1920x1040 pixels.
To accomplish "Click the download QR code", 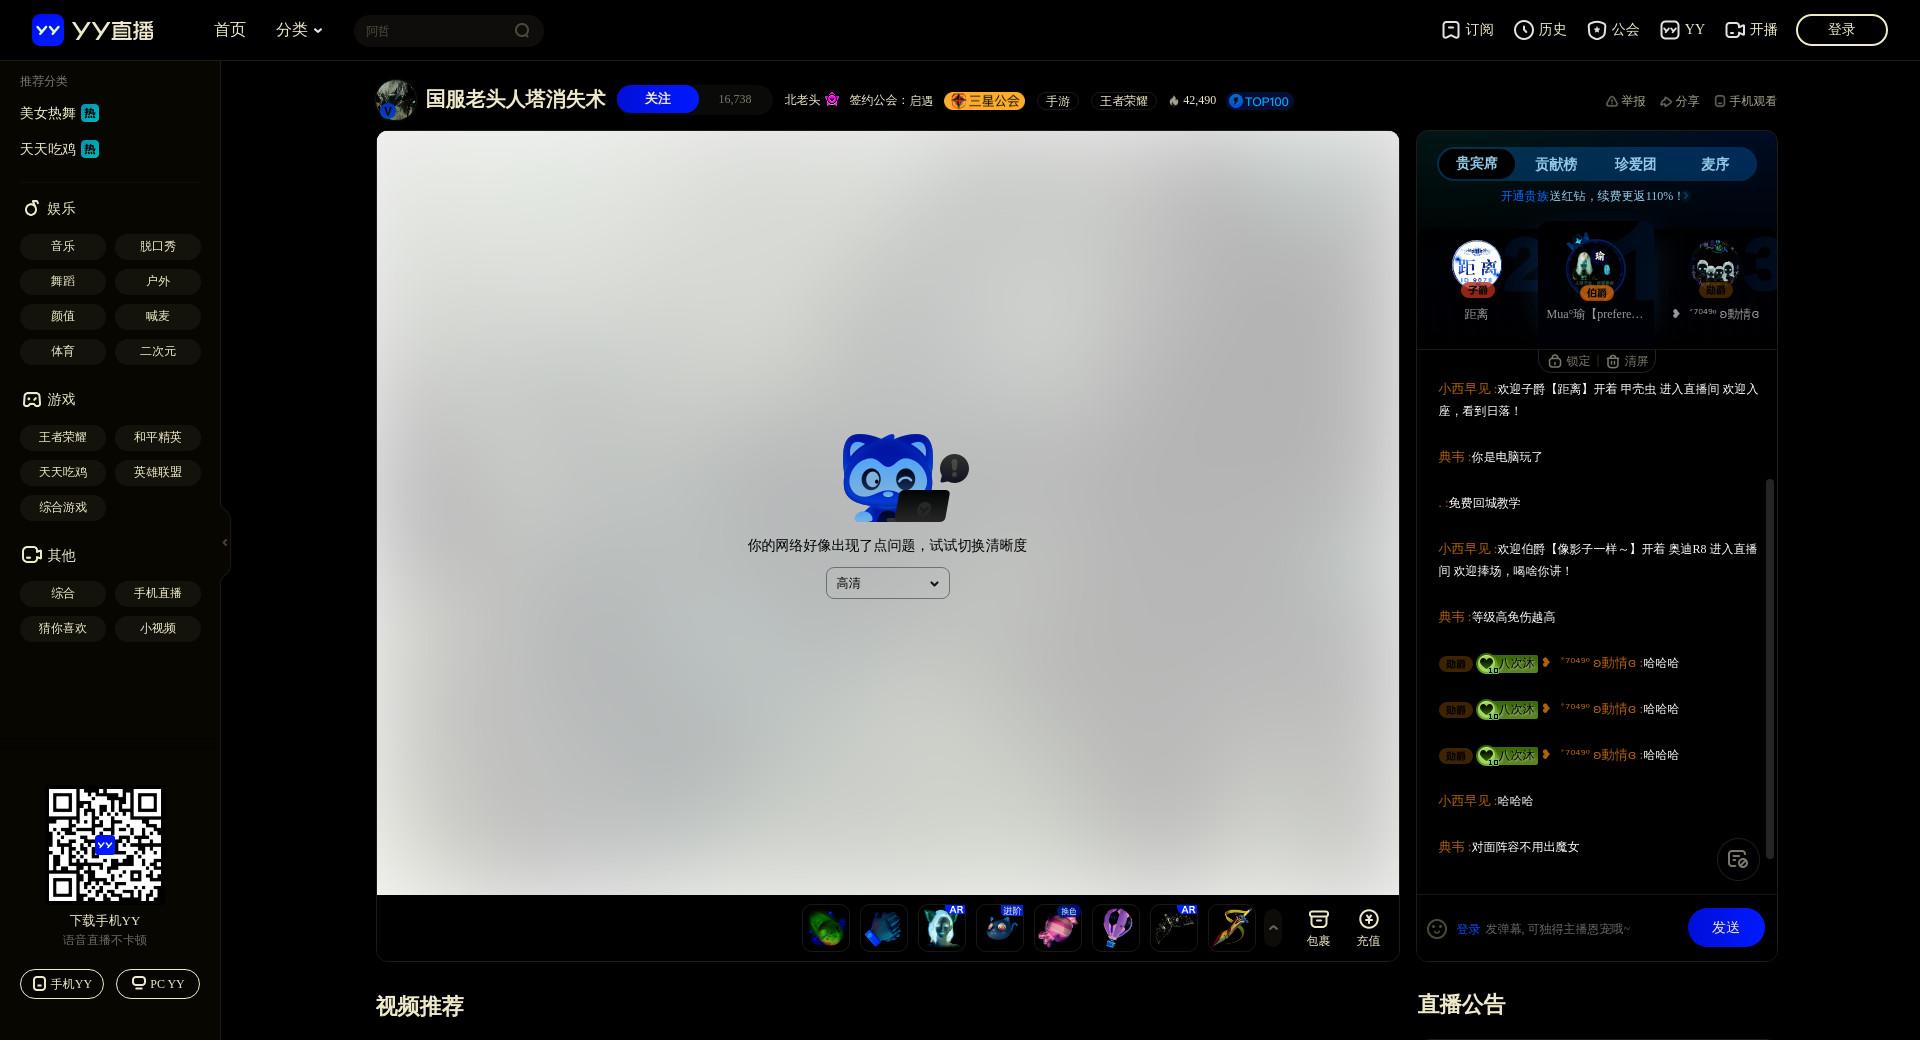I will coord(105,845).
